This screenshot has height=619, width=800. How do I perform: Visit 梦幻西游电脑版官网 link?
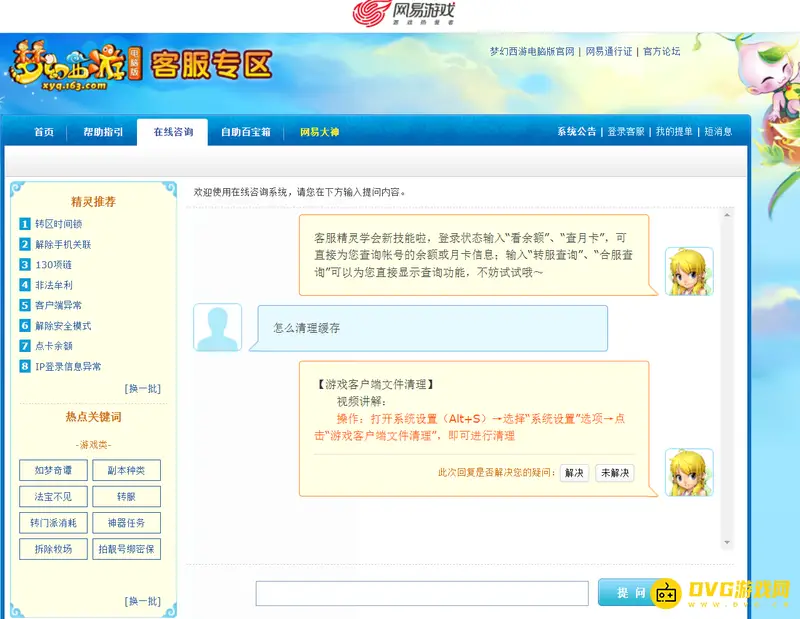(532, 52)
